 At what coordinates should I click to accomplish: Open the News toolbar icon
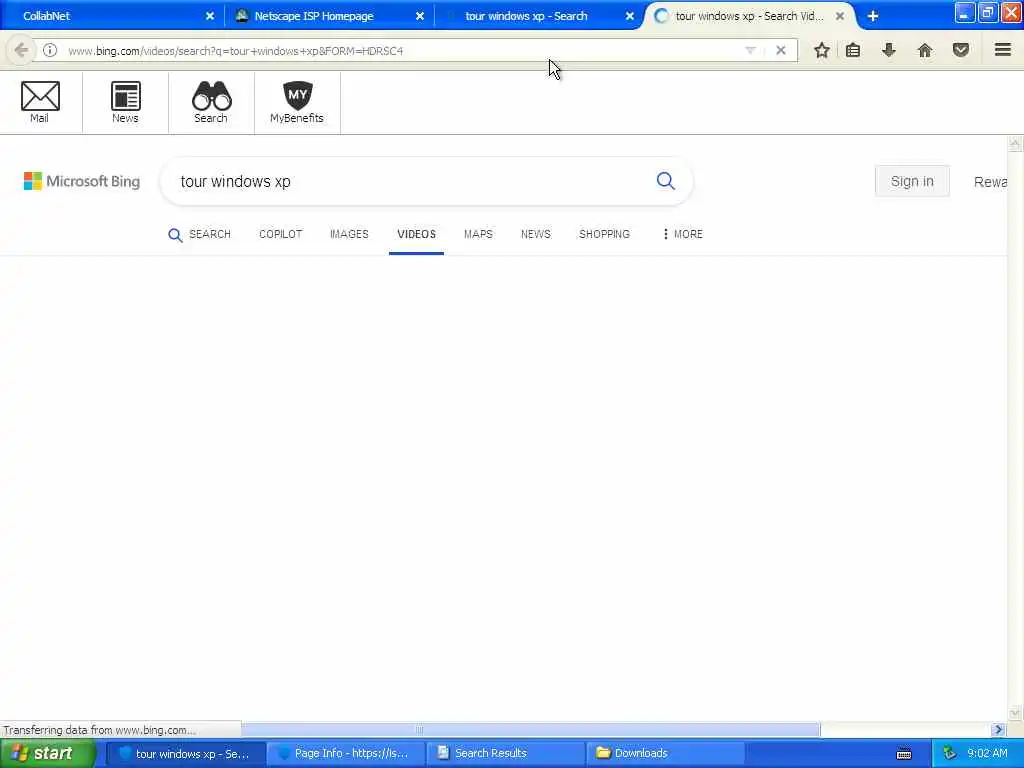click(125, 102)
